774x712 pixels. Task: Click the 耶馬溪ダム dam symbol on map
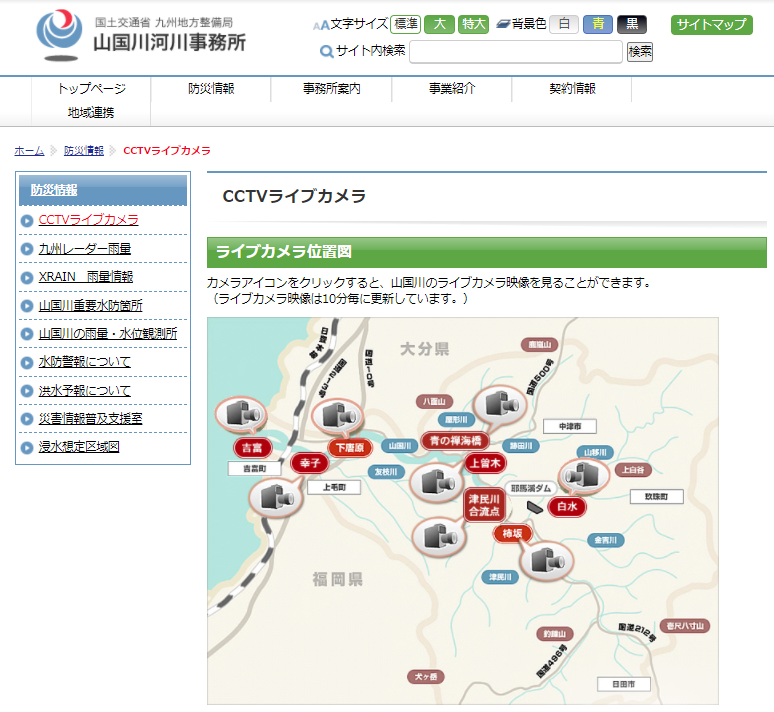point(534,507)
